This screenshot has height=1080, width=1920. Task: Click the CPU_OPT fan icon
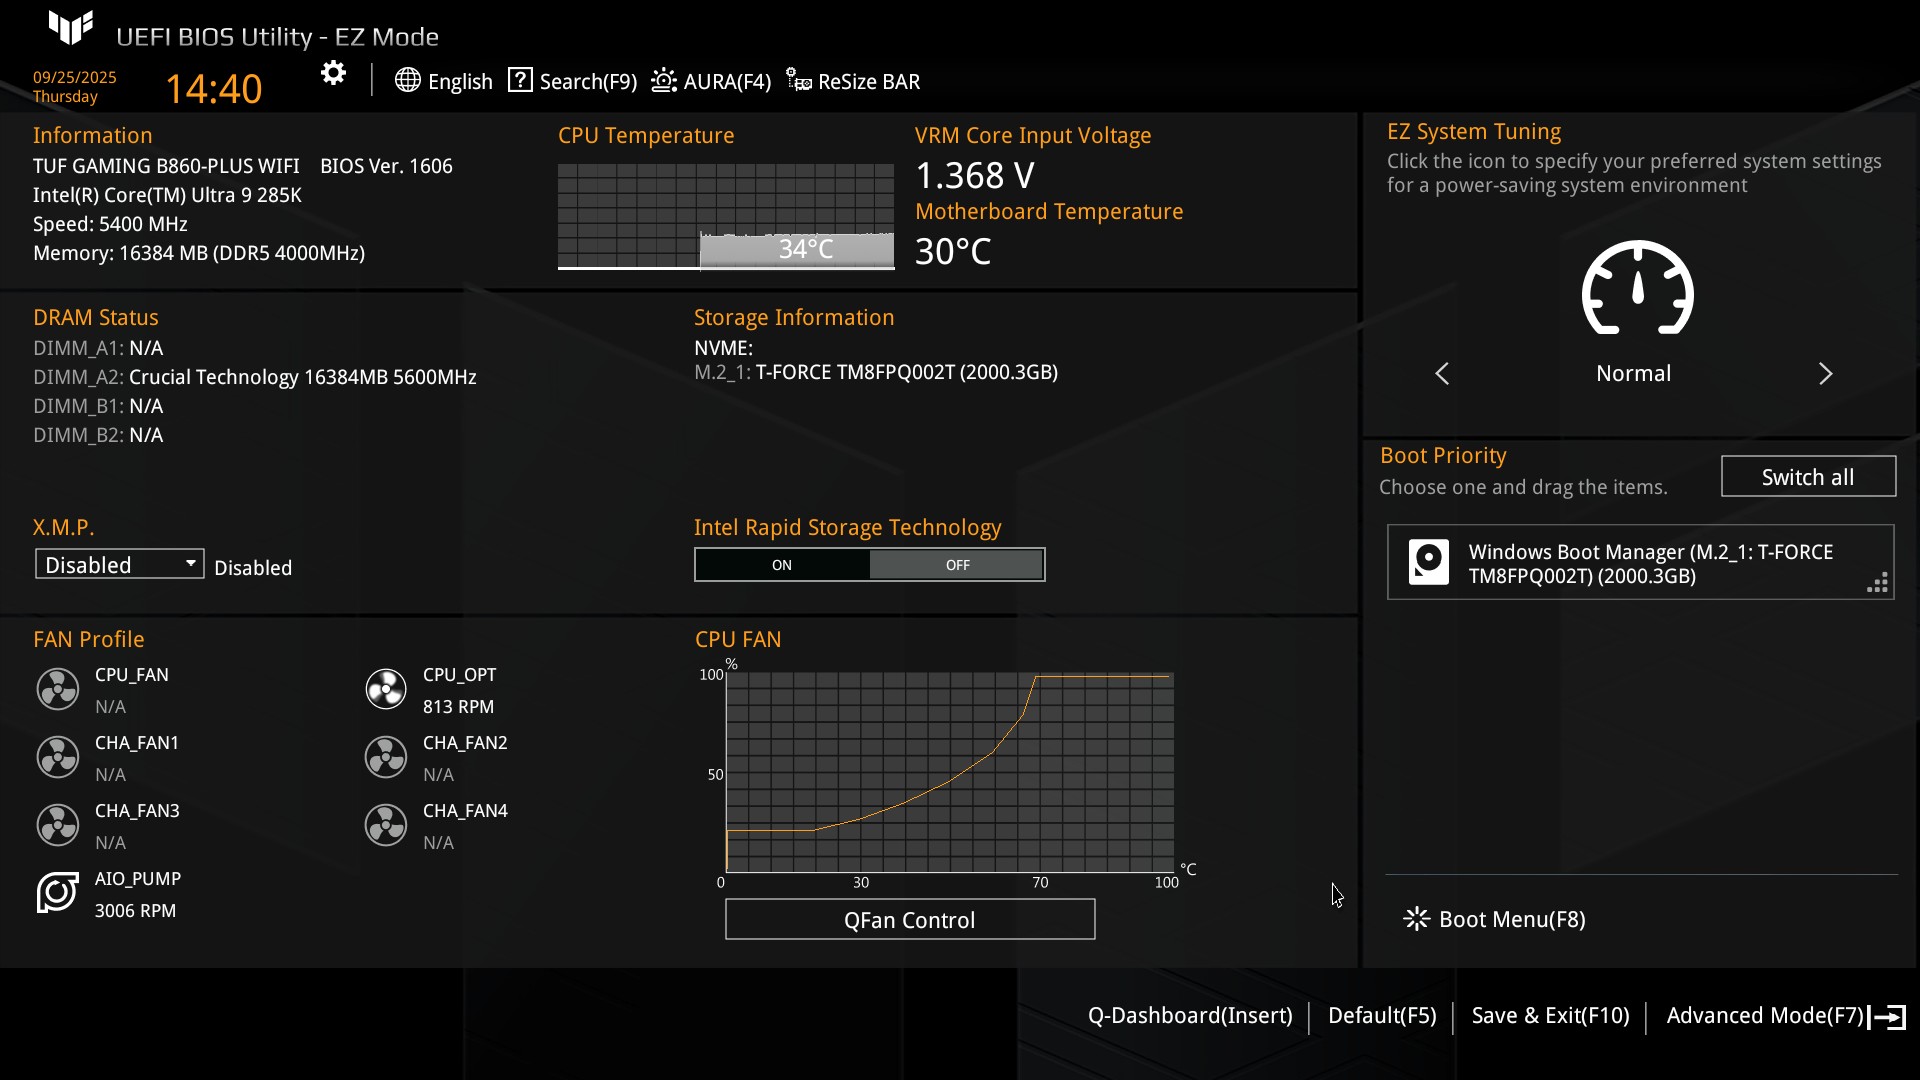coord(386,689)
